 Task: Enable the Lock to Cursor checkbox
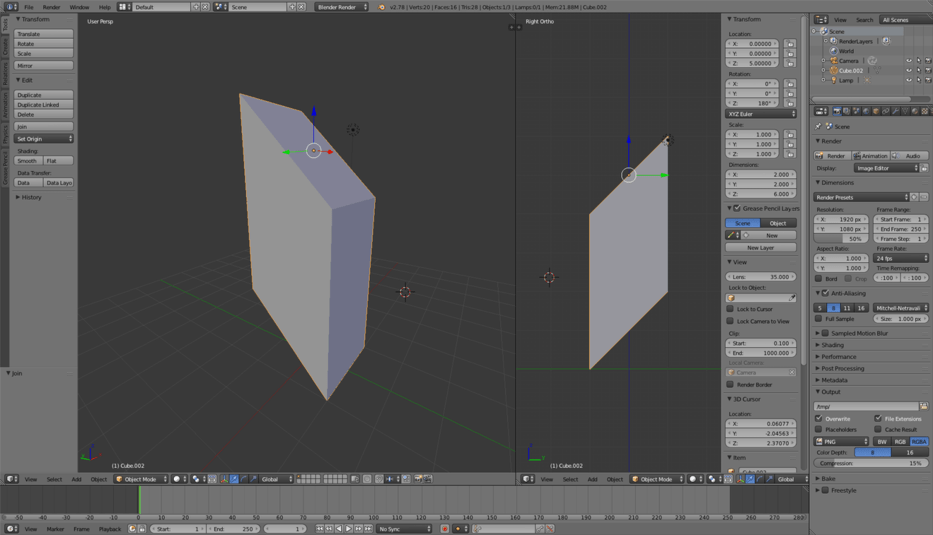(731, 309)
